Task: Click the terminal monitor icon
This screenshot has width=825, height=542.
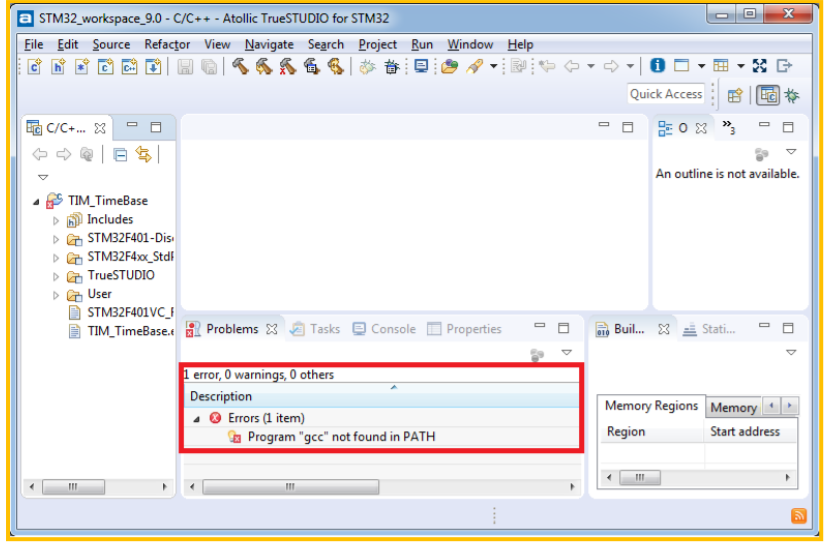Action: 421,66
